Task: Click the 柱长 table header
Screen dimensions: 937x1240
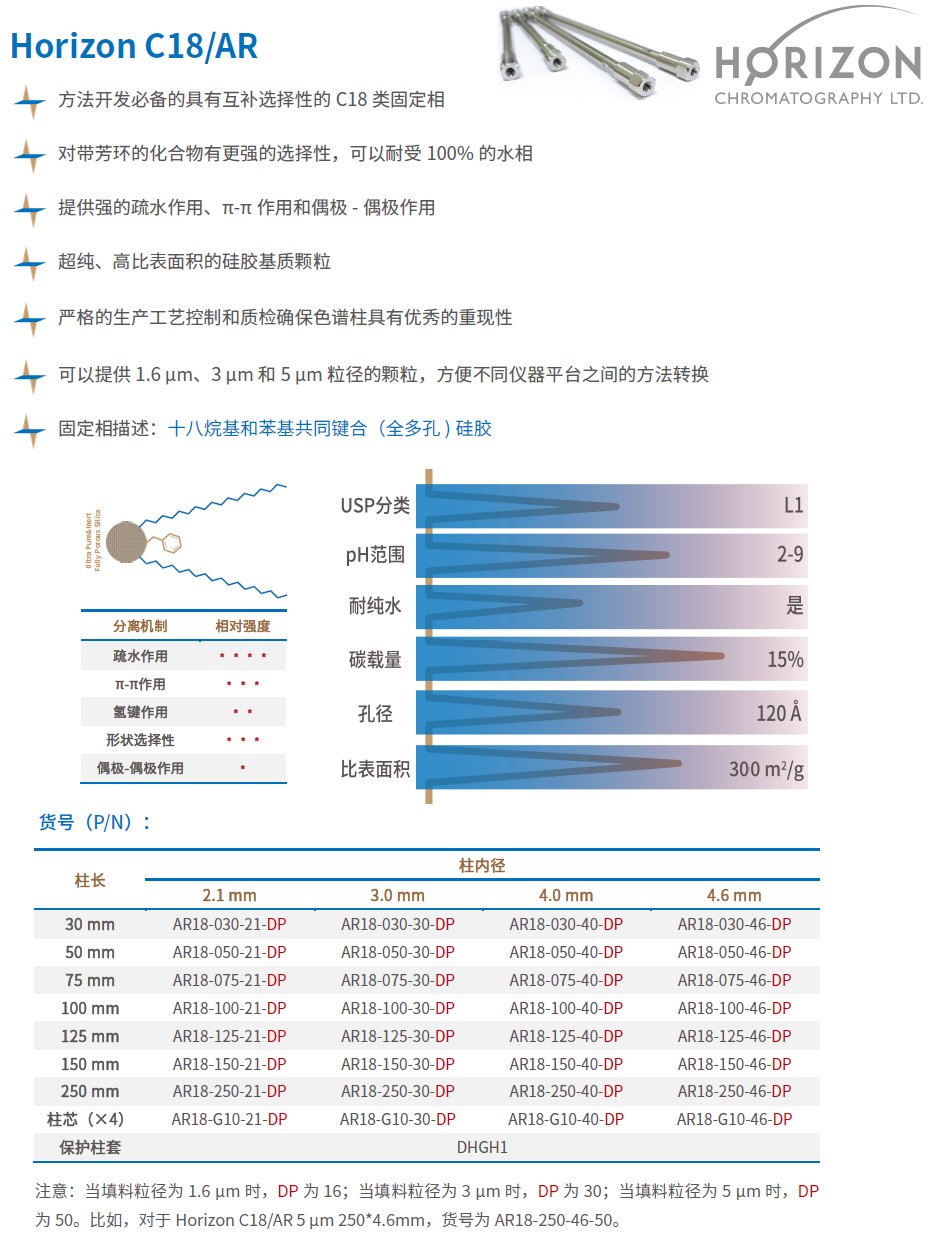Action: tap(90, 880)
